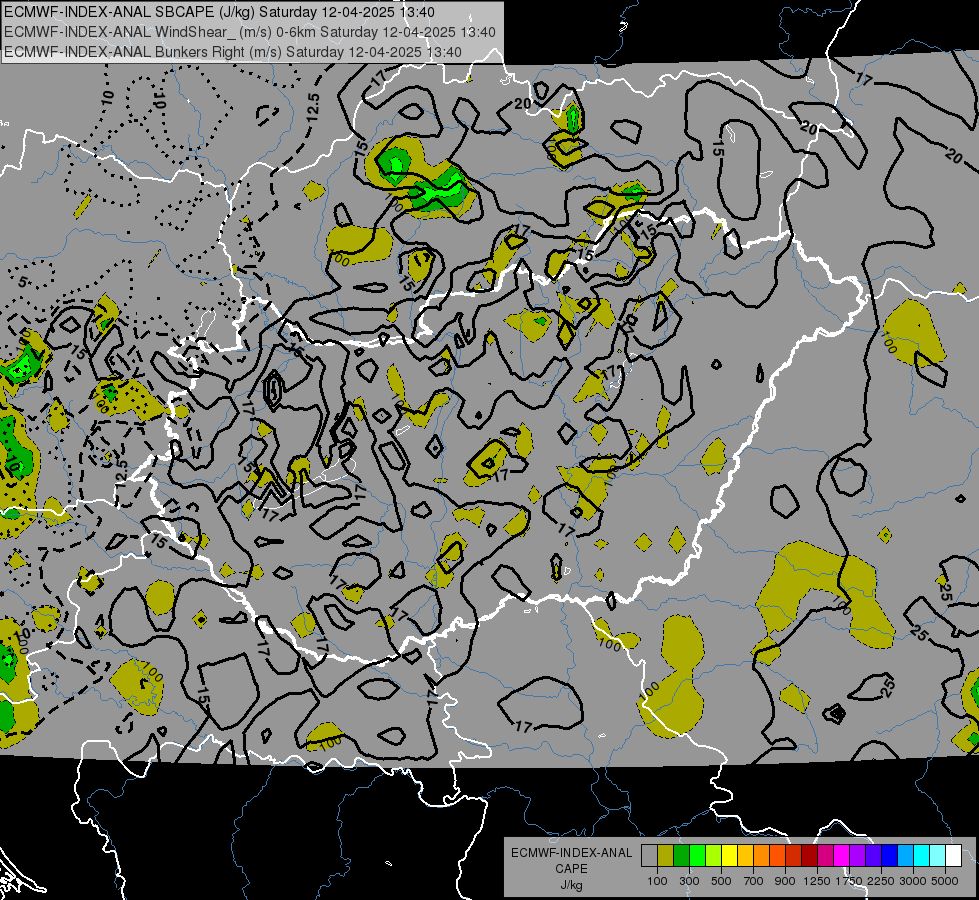Screen dimensions: 979x900
Task: Click the CAPE word in the legend
Action: [x=571, y=869]
